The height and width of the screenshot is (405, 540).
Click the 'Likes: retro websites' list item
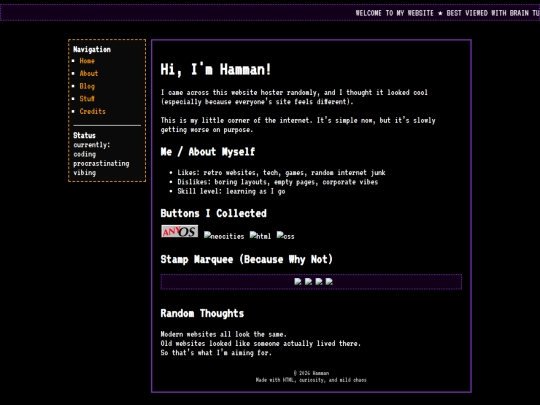pyautogui.click(x=281, y=173)
